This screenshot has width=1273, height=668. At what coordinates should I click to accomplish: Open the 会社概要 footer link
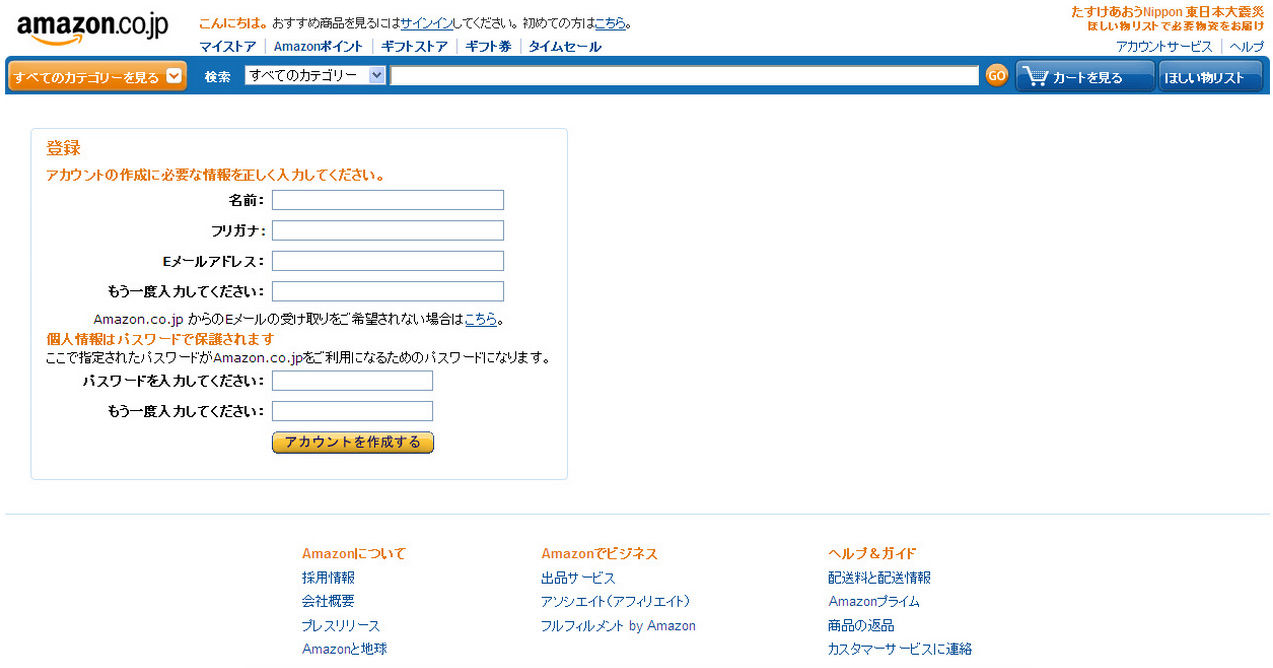pyautogui.click(x=328, y=601)
